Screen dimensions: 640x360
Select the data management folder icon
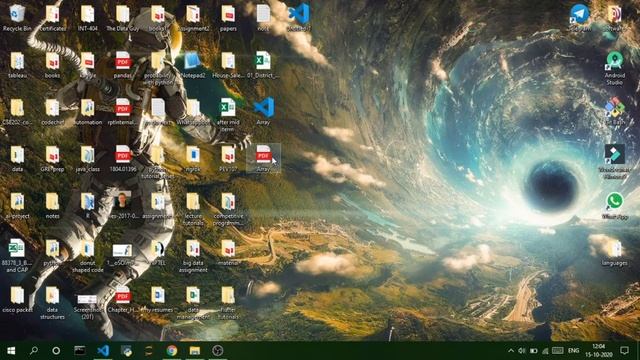[x=193, y=302]
